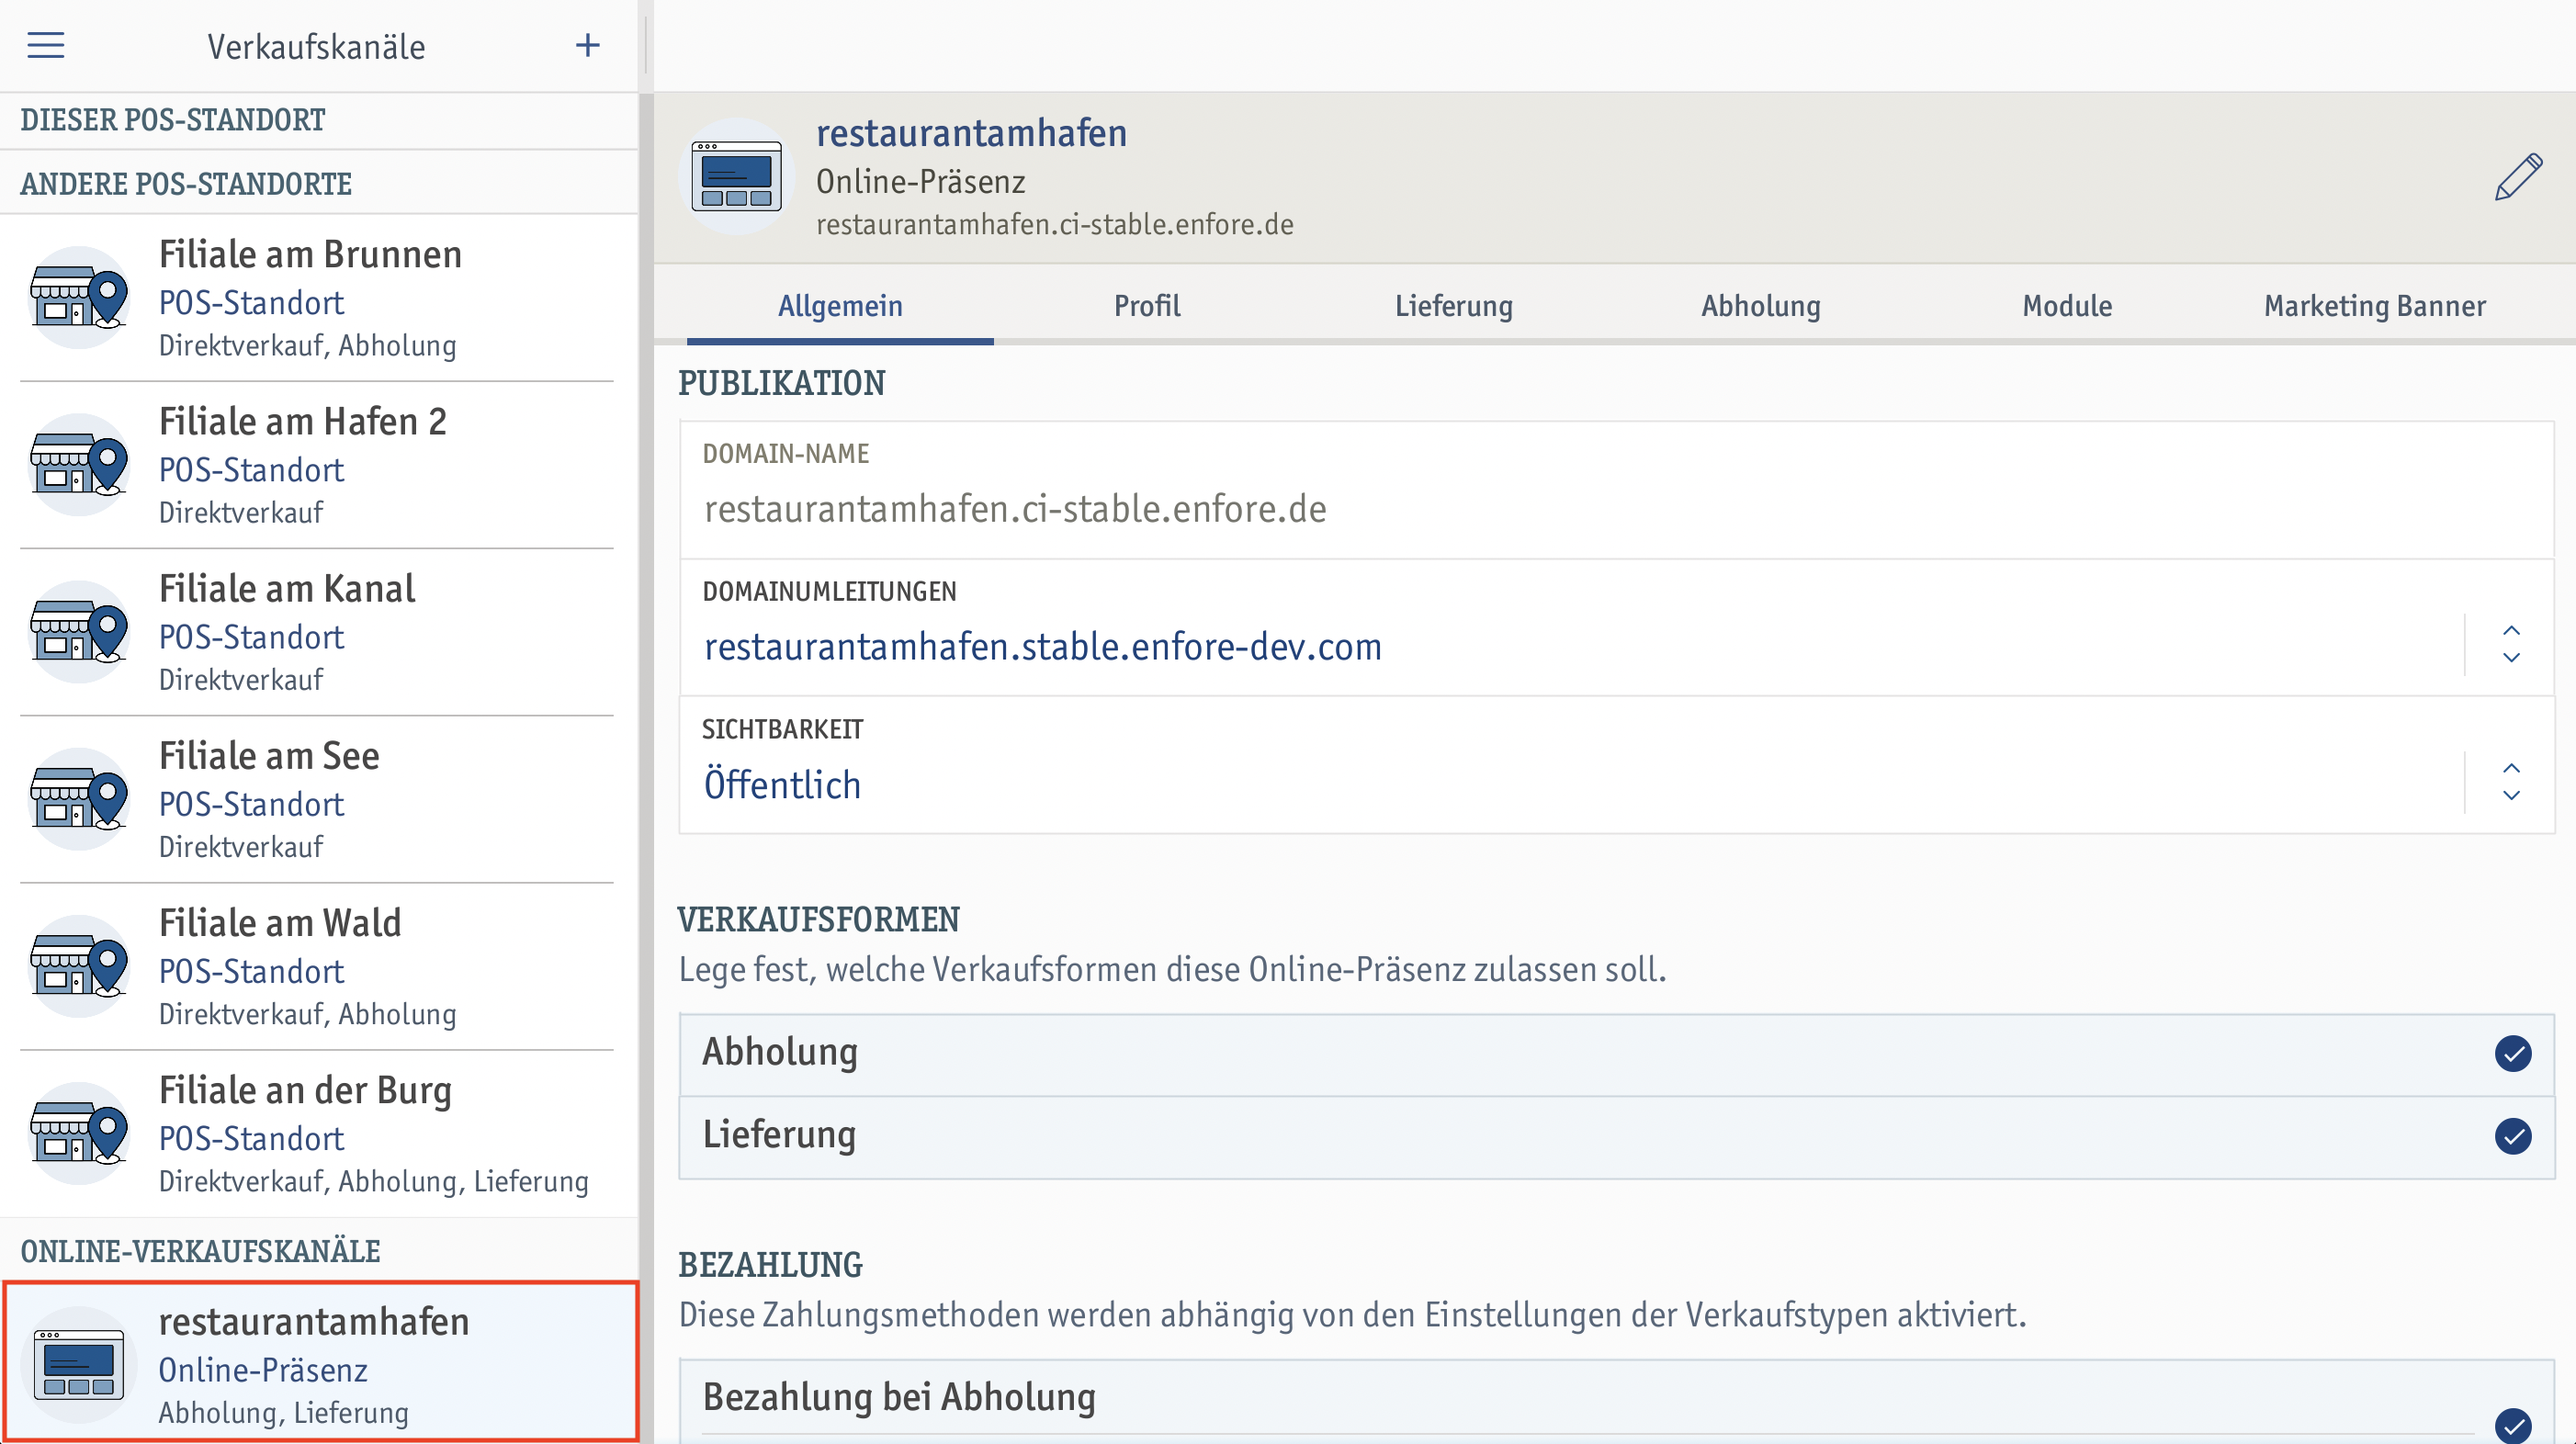
Task: Click the VERKAUFSFORMEN section heading
Action: pos(819,919)
